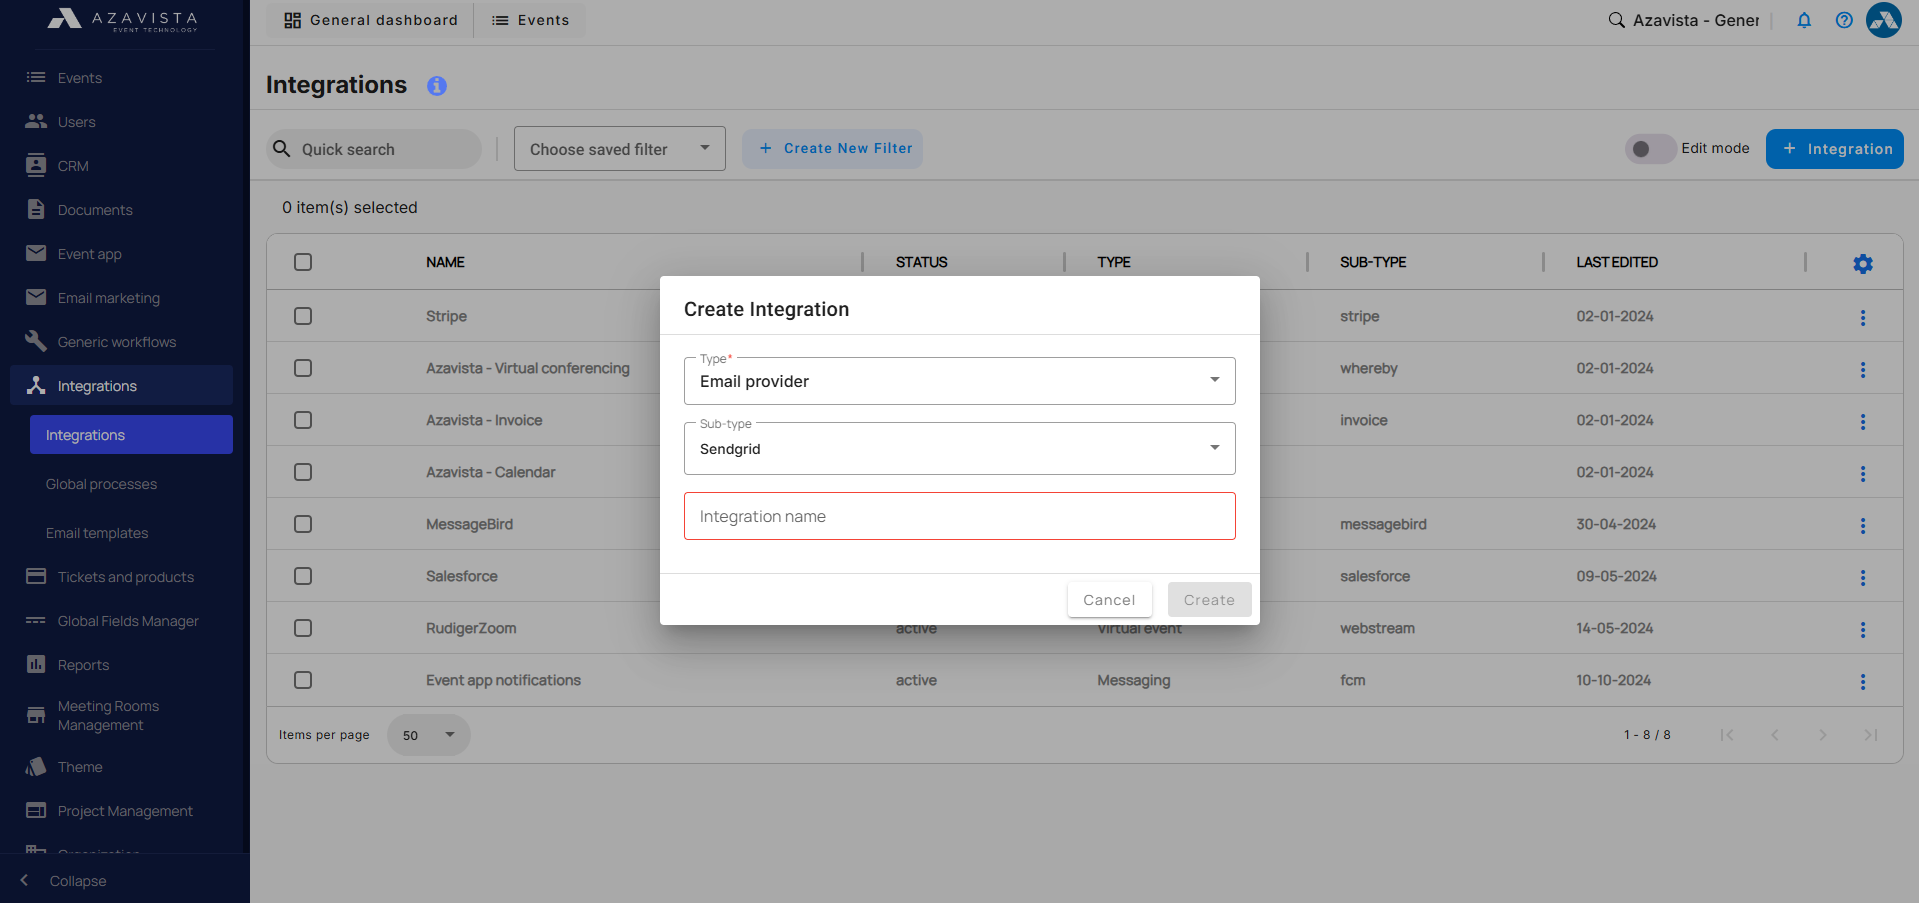Click the Event app envelope icon
Screen dimensions: 1919x903
(36, 253)
